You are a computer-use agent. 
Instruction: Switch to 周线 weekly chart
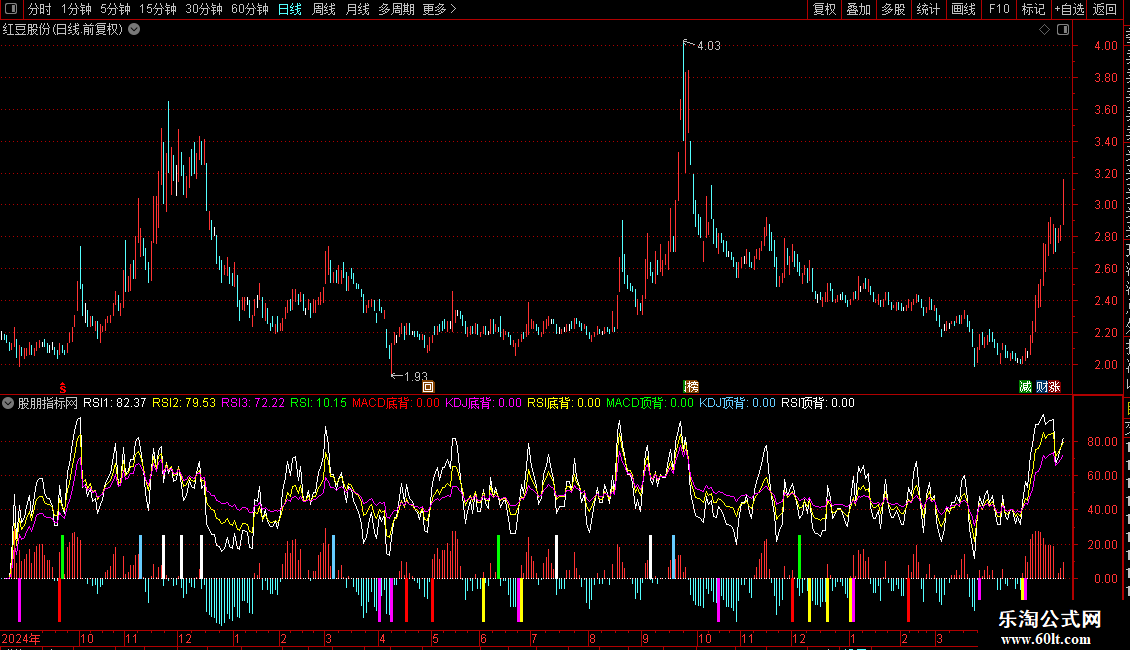[324, 9]
